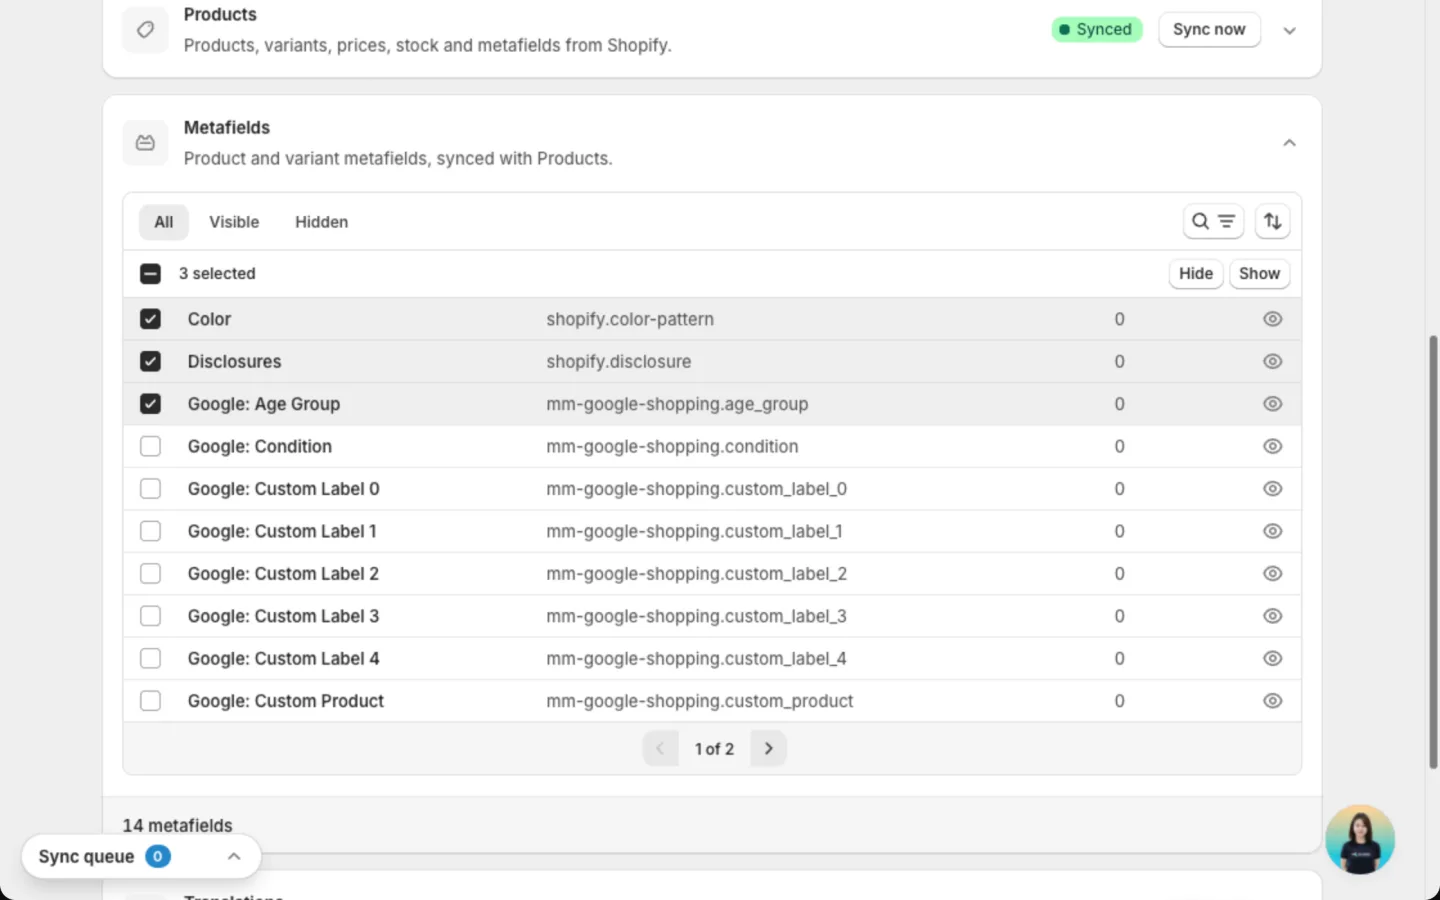Click the sort metafields arrows icon
Image resolution: width=1440 pixels, height=900 pixels.
1272,221
